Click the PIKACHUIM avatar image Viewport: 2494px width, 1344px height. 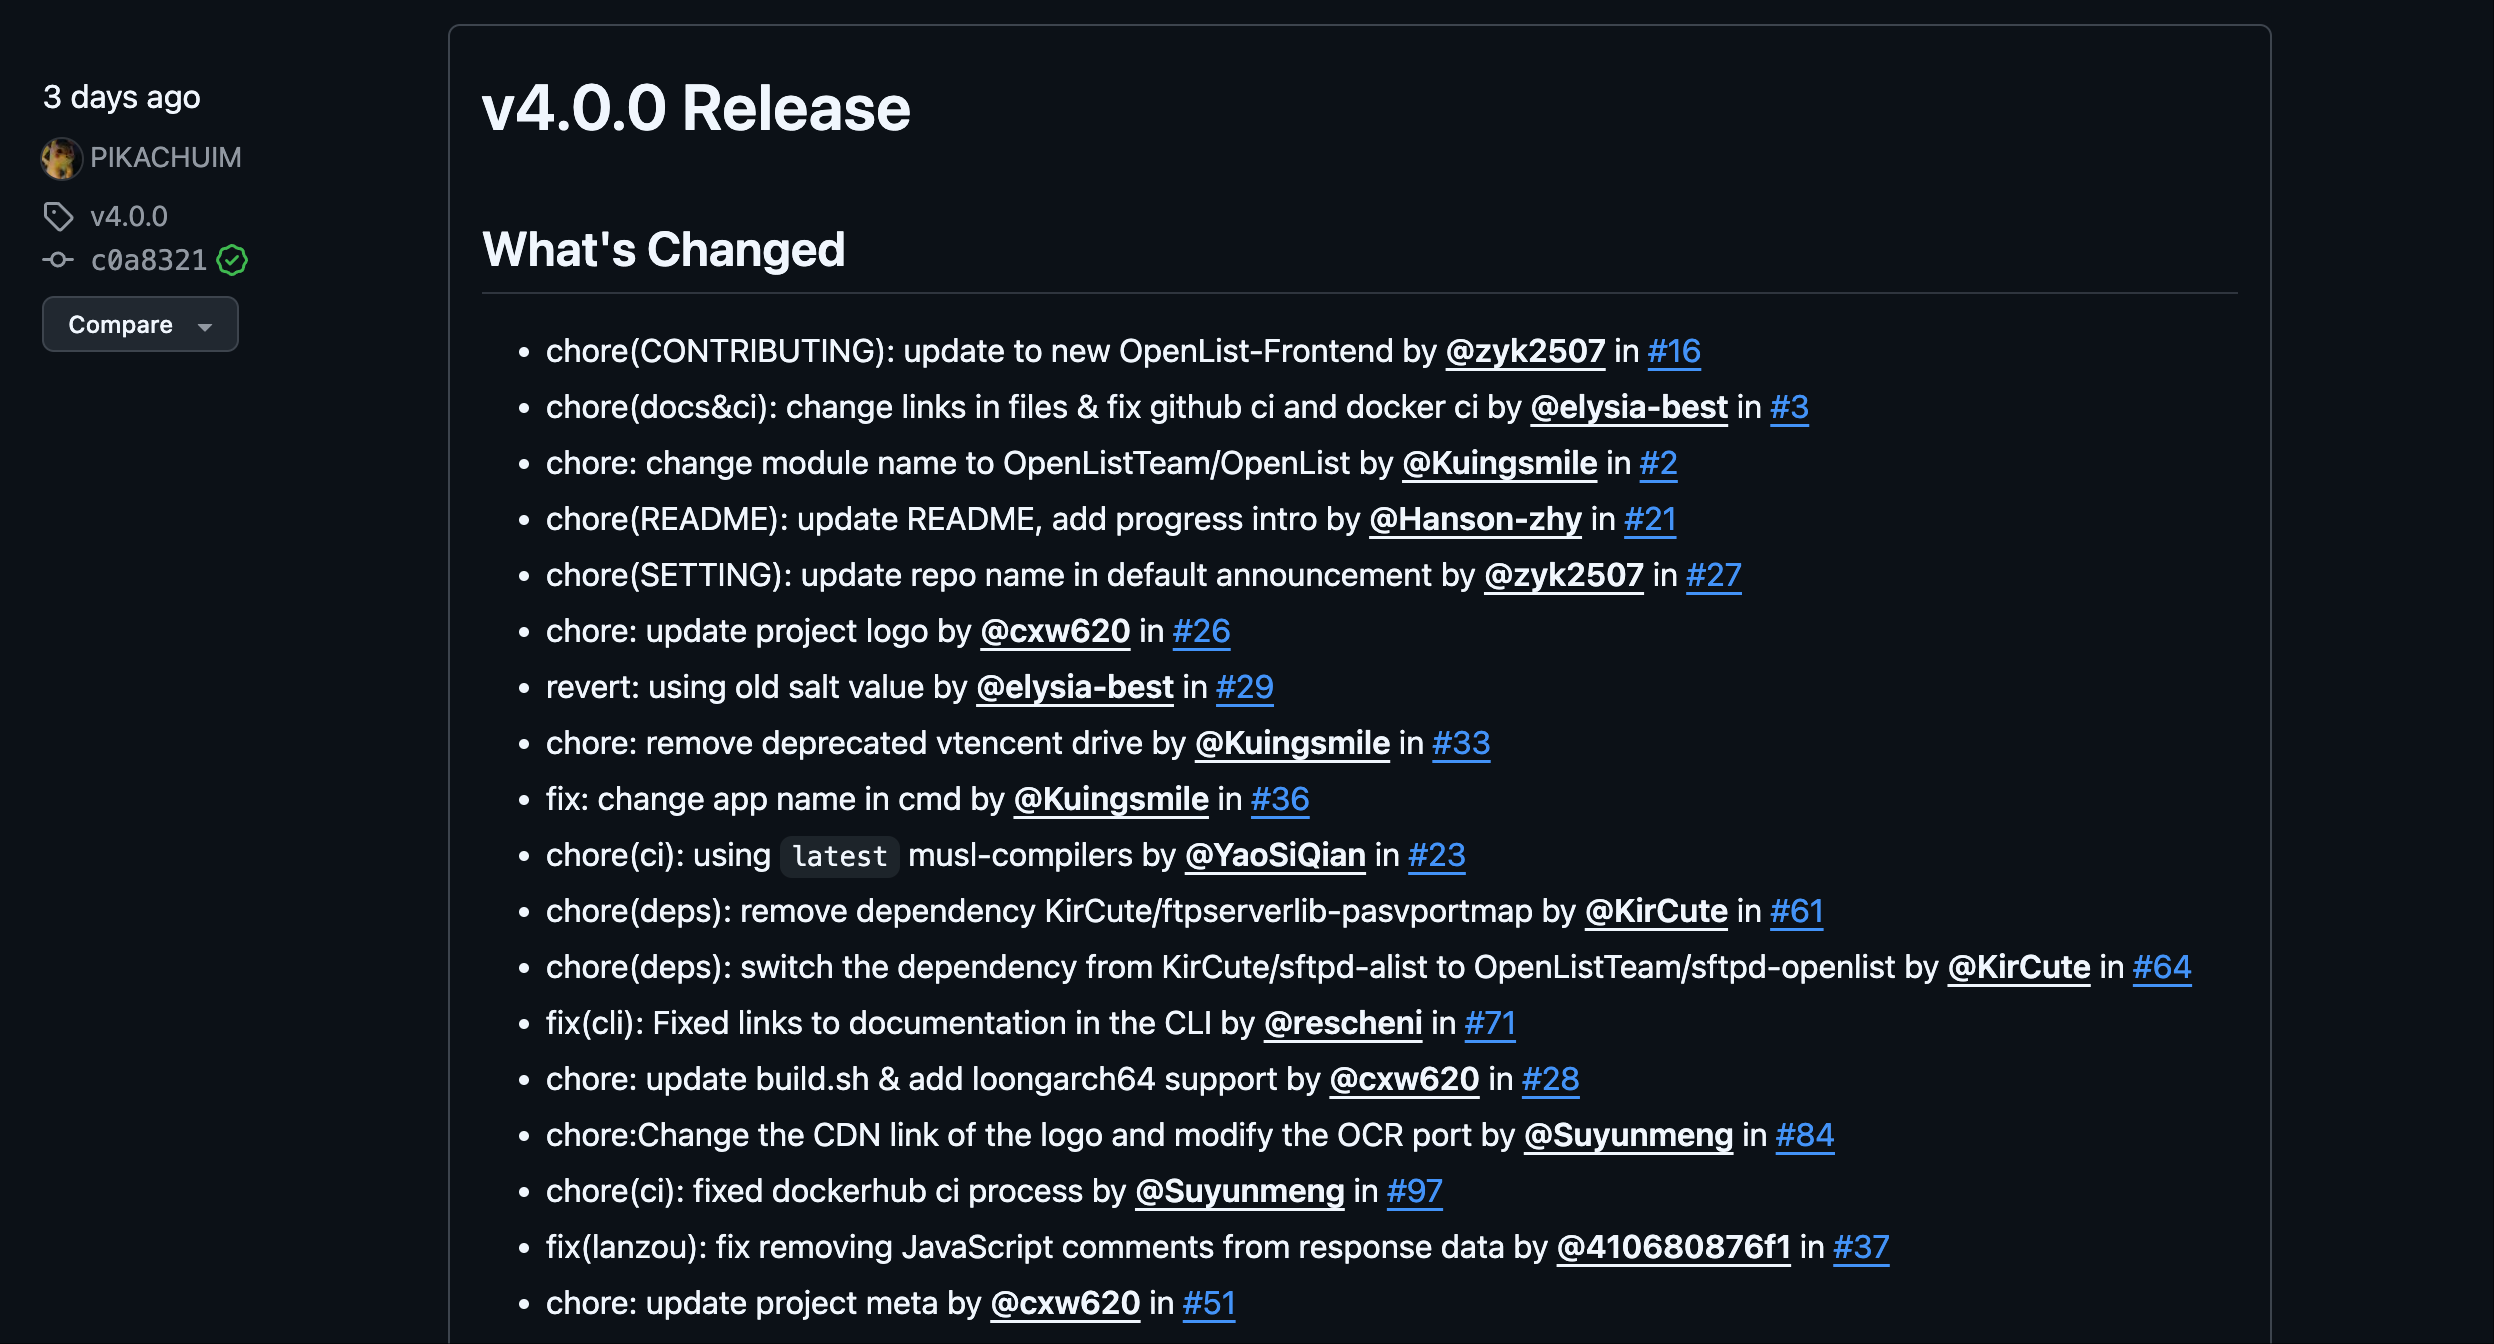[61, 158]
